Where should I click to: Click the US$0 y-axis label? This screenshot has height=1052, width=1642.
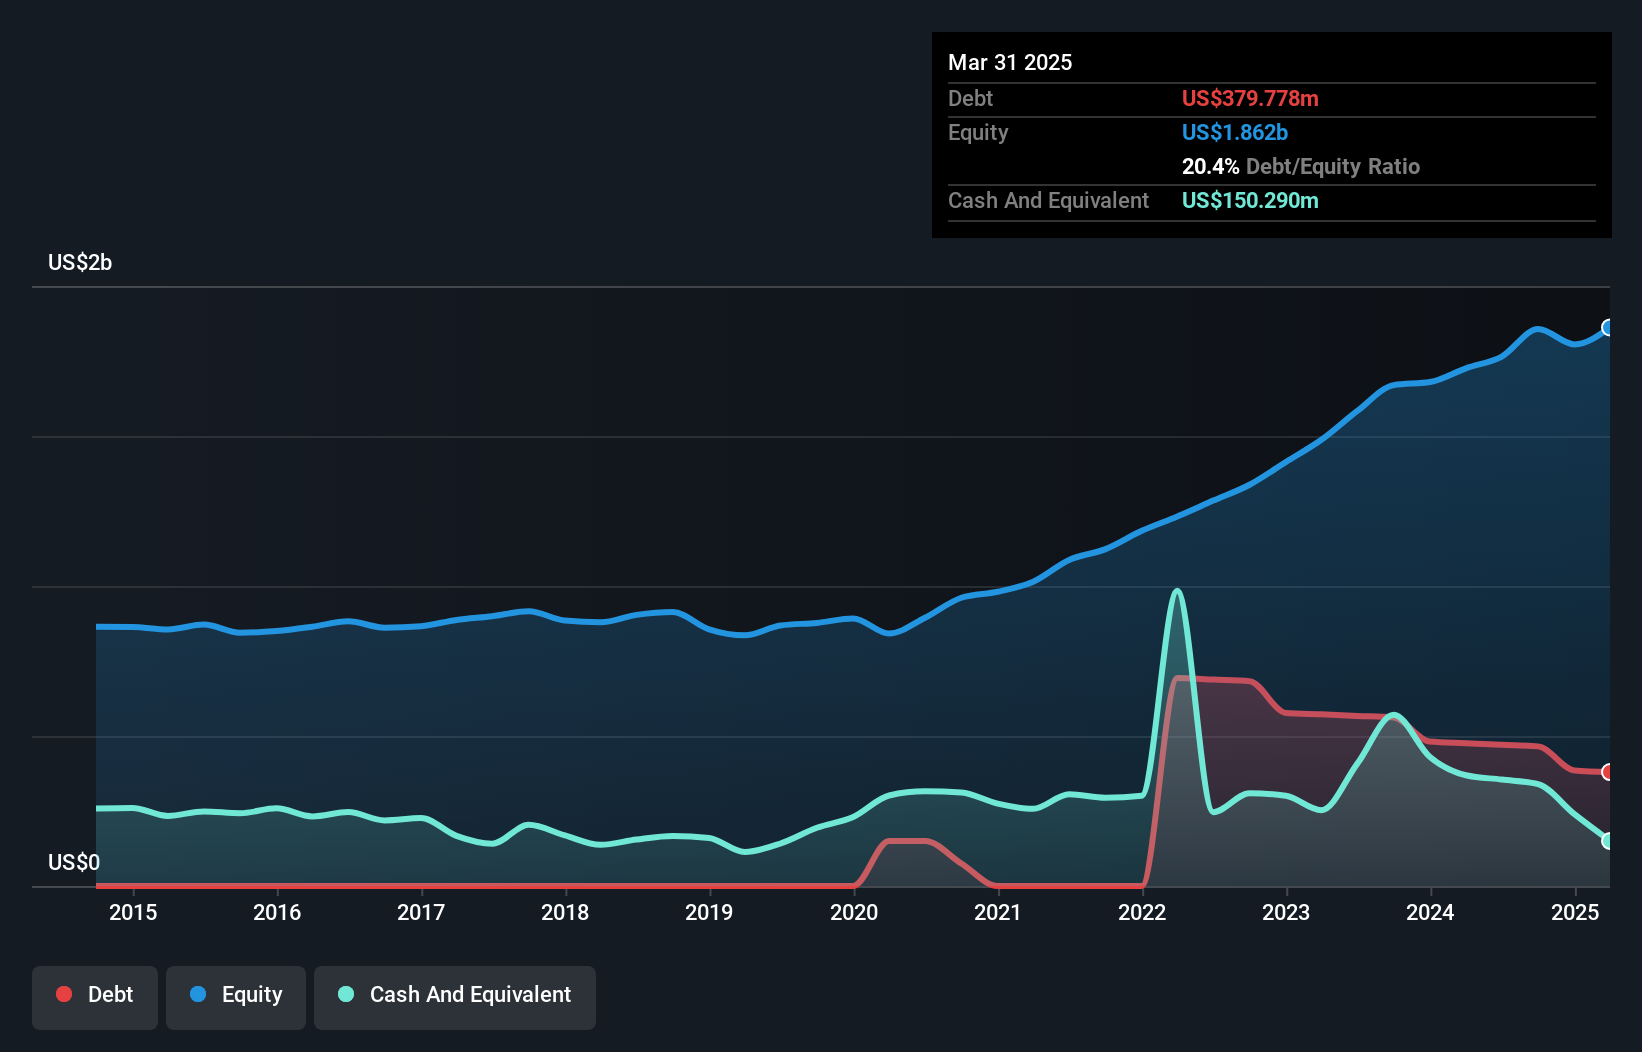(74, 862)
